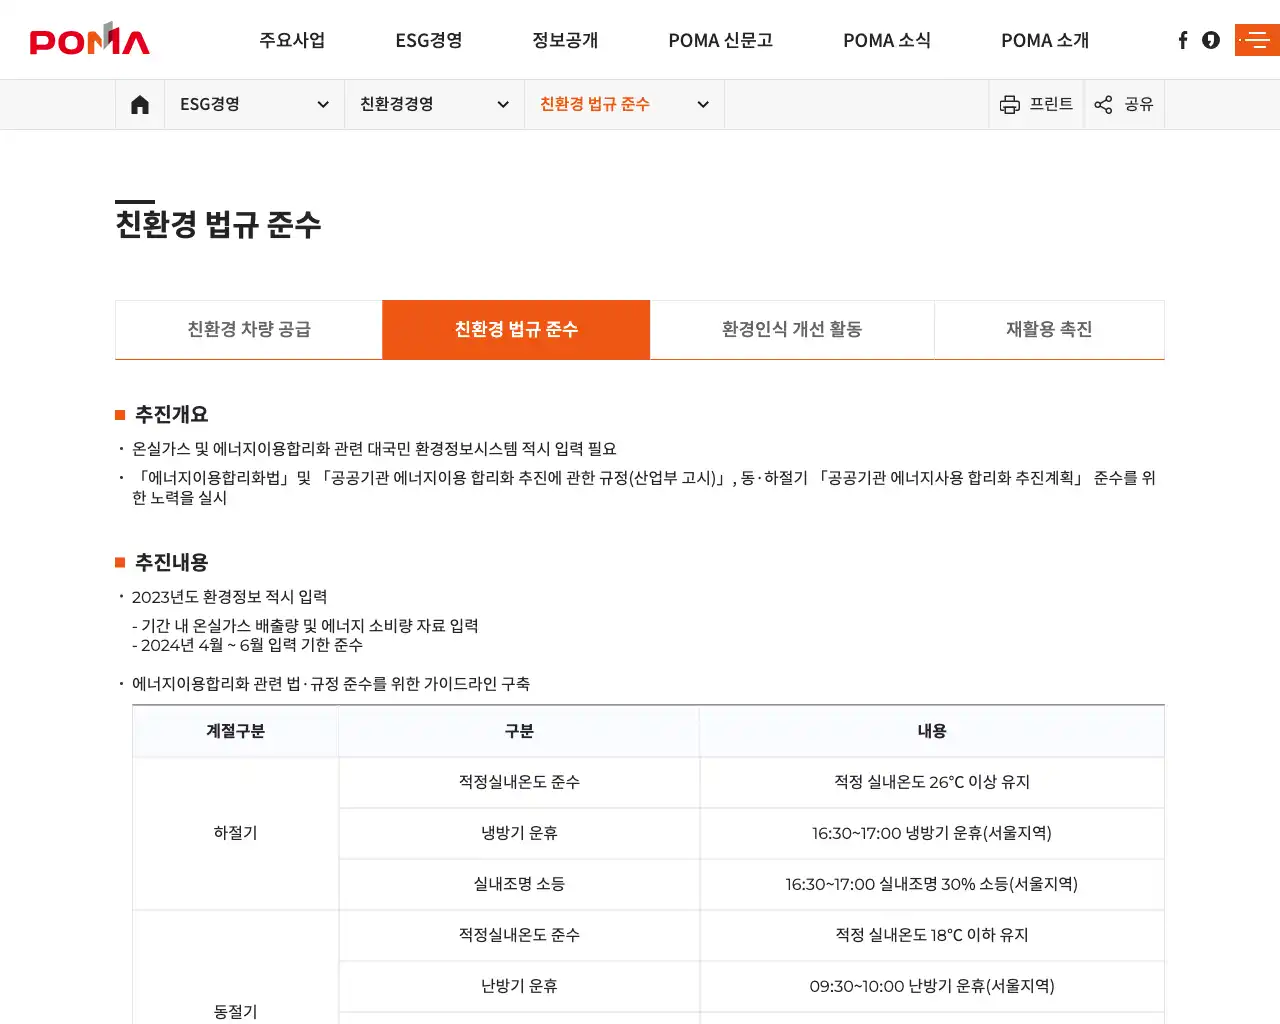
Task: Click 16:30~17:00 냉방기 운휴(서울지역) cell
Action: (932, 833)
